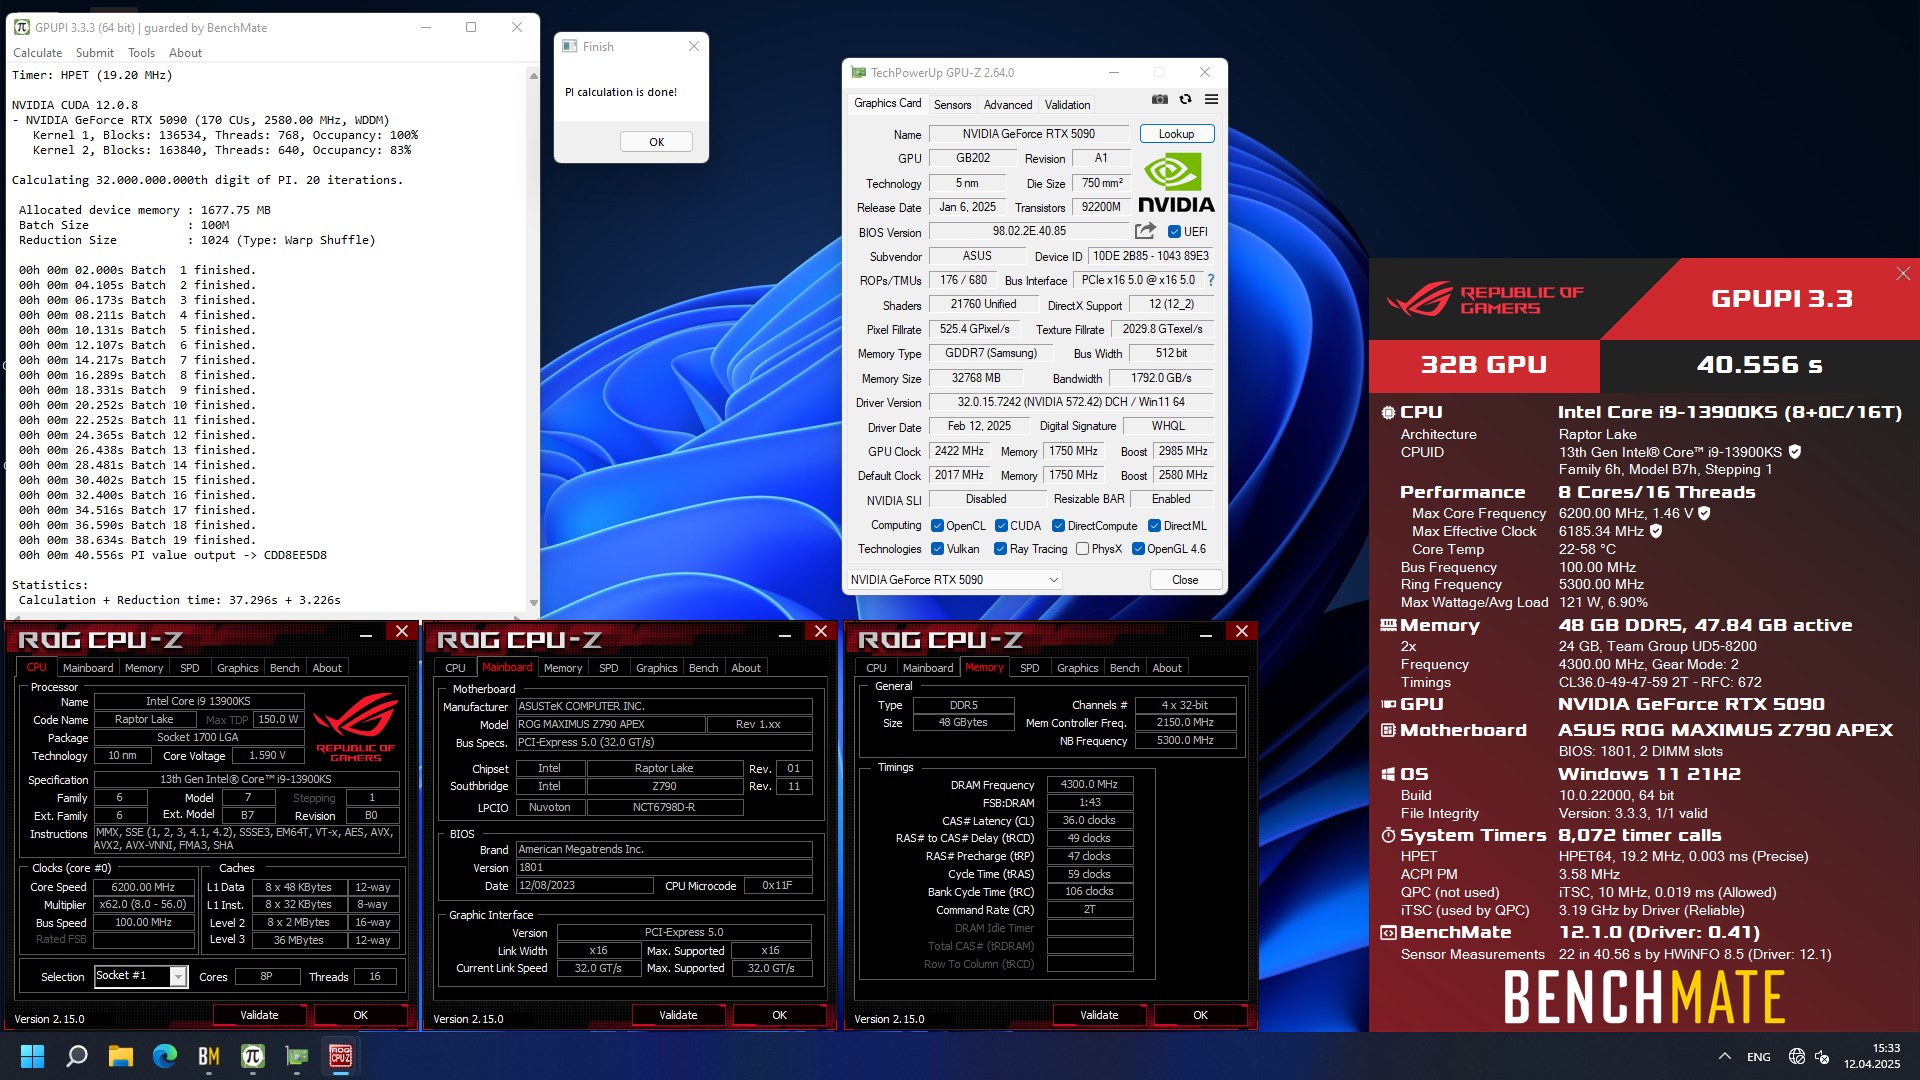Toggle the OpenGL 4.6 checkbox

point(1138,549)
